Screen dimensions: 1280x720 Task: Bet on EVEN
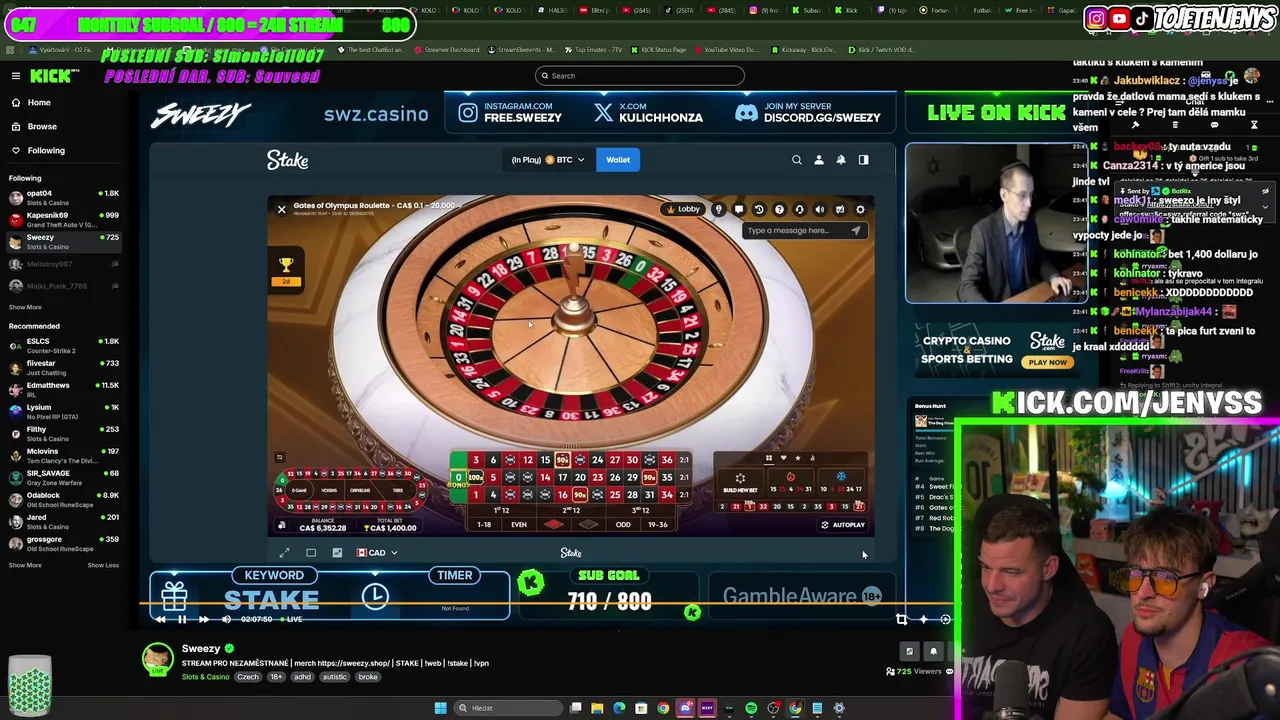pyautogui.click(x=519, y=524)
